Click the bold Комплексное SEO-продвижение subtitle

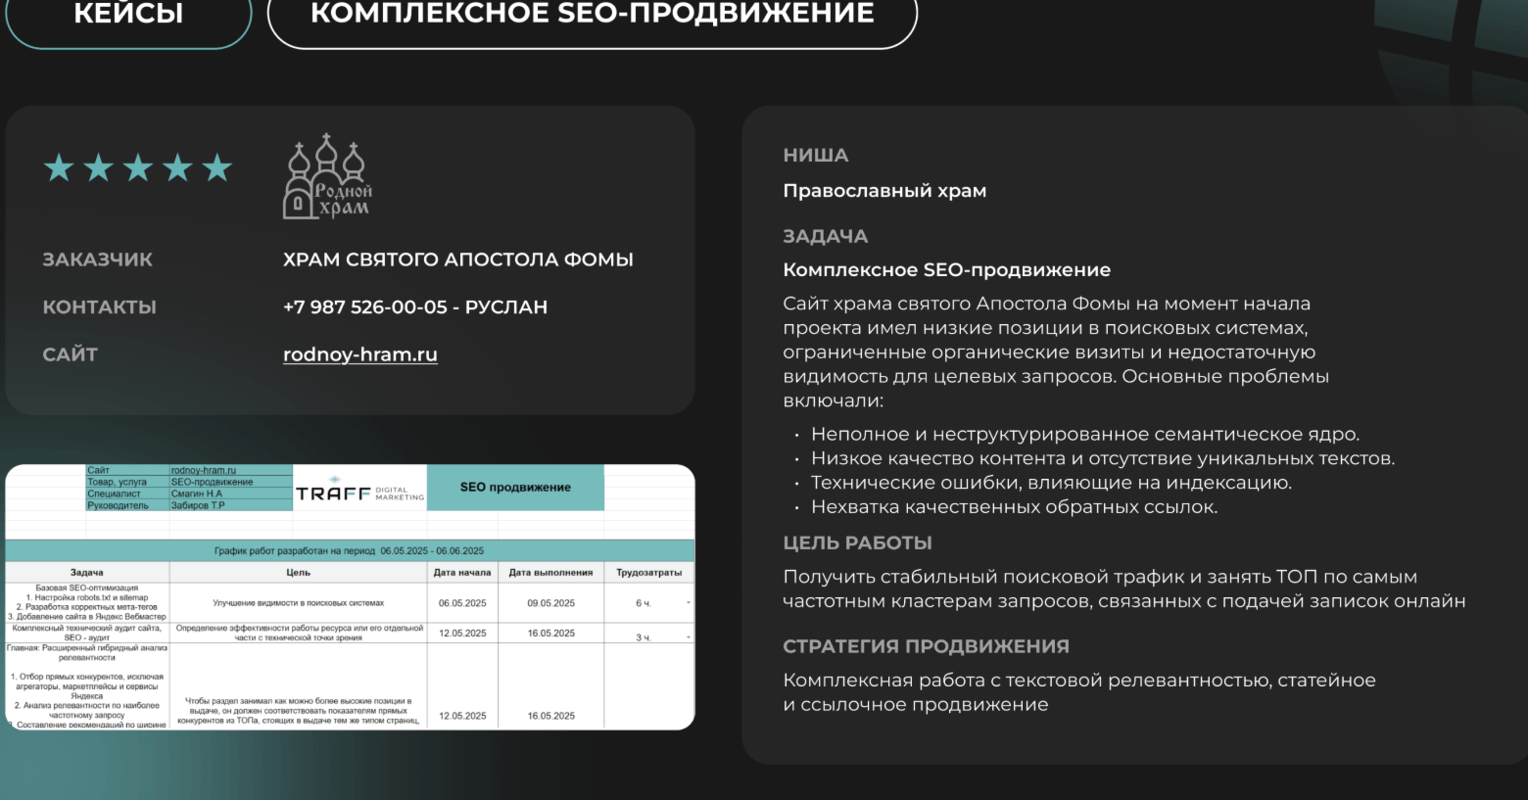946,270
